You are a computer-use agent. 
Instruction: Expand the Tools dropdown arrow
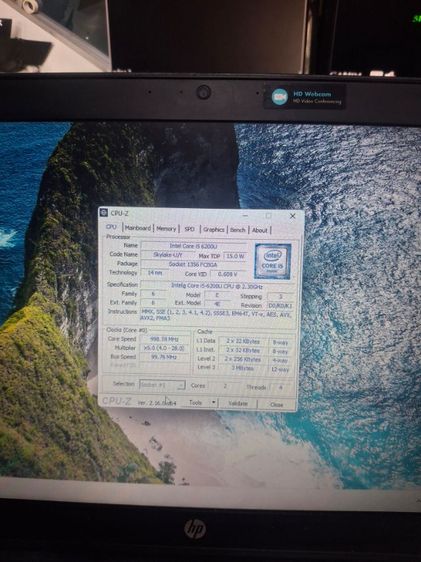point(214,403)
